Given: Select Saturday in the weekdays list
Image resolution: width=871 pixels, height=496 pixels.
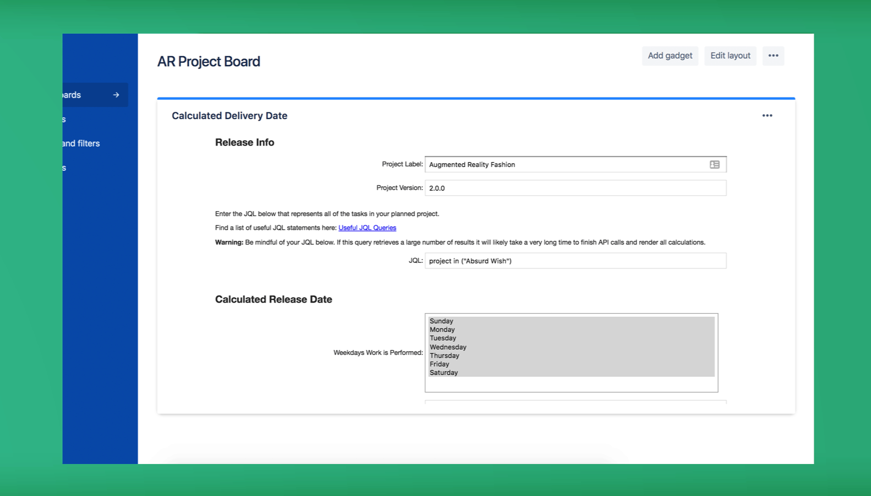Looking at the screenshot, I should (443, 373).
